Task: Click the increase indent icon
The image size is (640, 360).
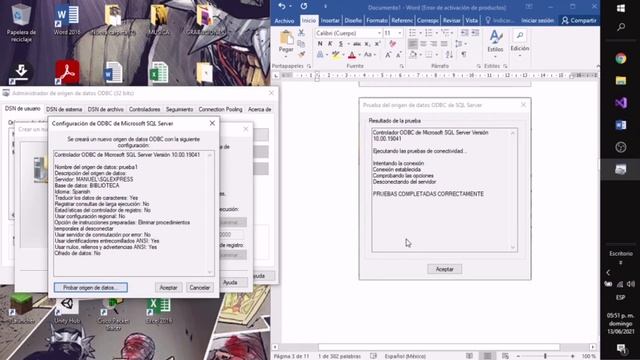Action: tap(475, 33)
